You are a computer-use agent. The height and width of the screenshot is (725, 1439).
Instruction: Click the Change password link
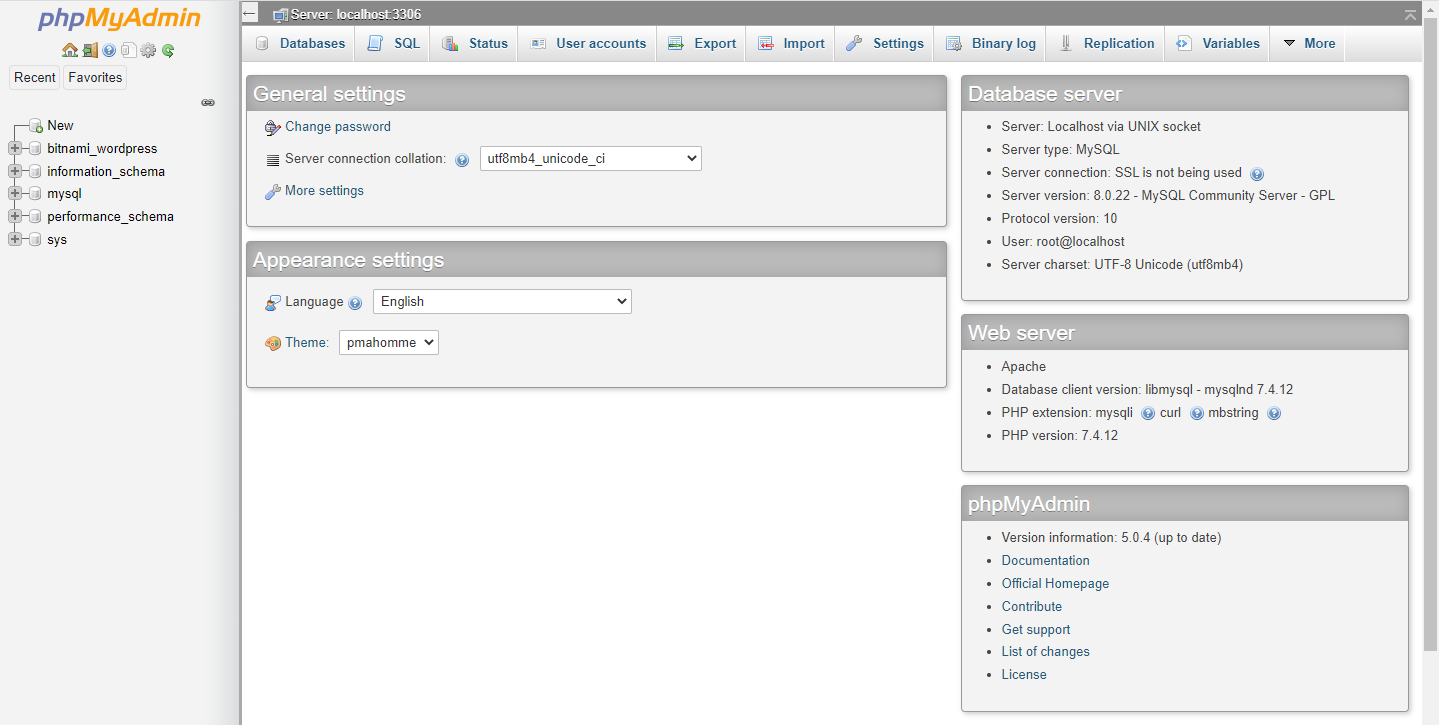(338, 127)
